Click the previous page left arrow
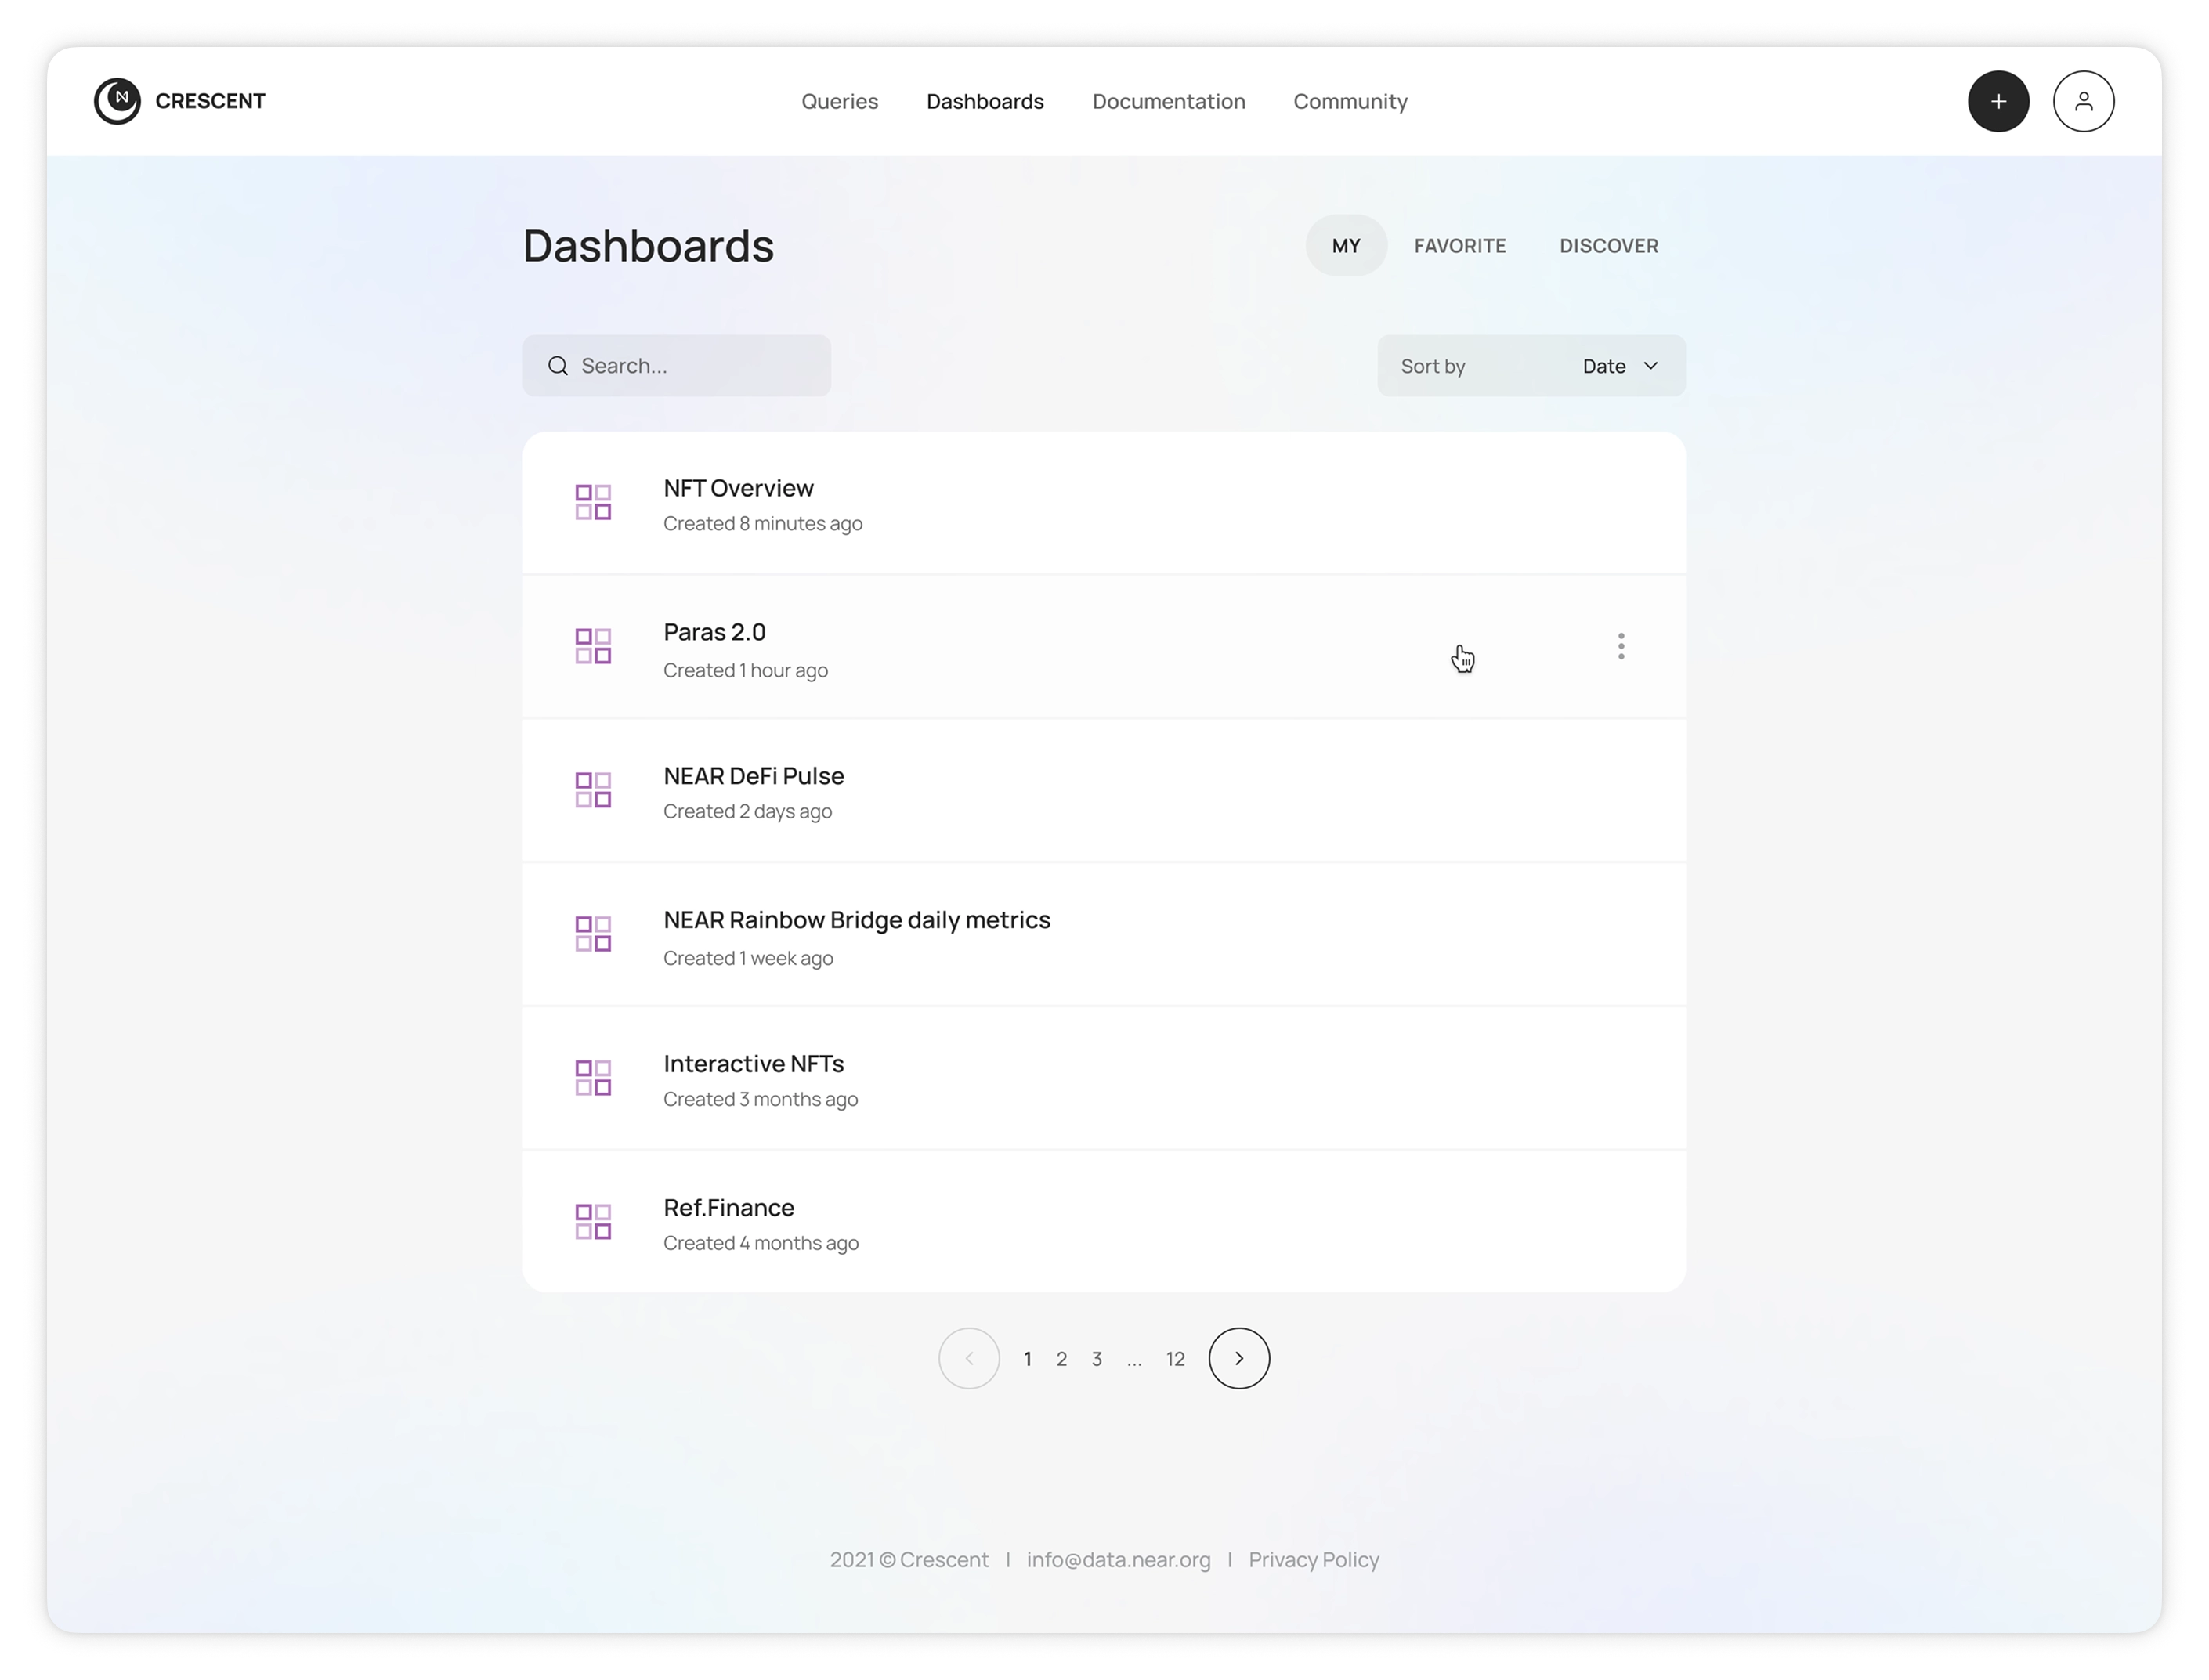Image resolution: width=2209 pixels, height=1680 pixels. 968,1358
